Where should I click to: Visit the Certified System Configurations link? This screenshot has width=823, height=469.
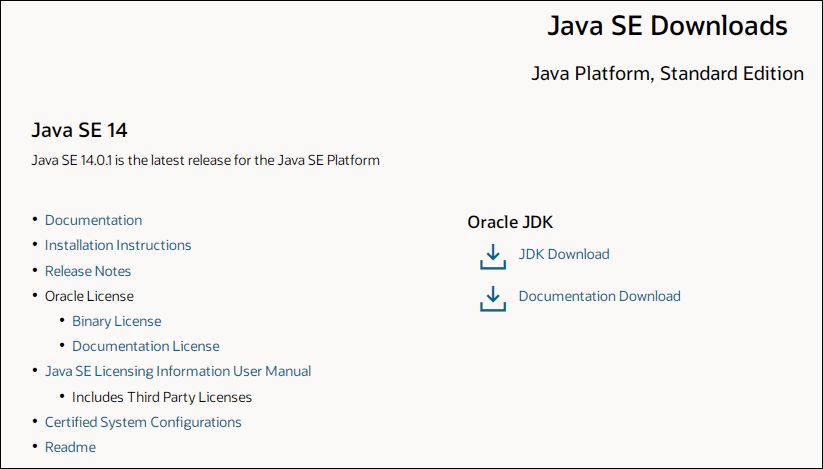pos(143,422)
